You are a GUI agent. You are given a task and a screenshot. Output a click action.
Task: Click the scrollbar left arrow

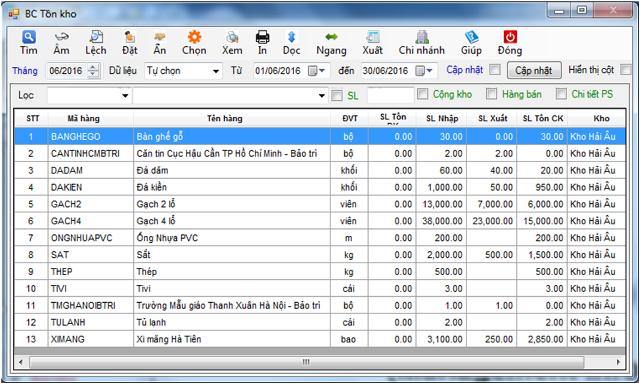pos(21,362)
